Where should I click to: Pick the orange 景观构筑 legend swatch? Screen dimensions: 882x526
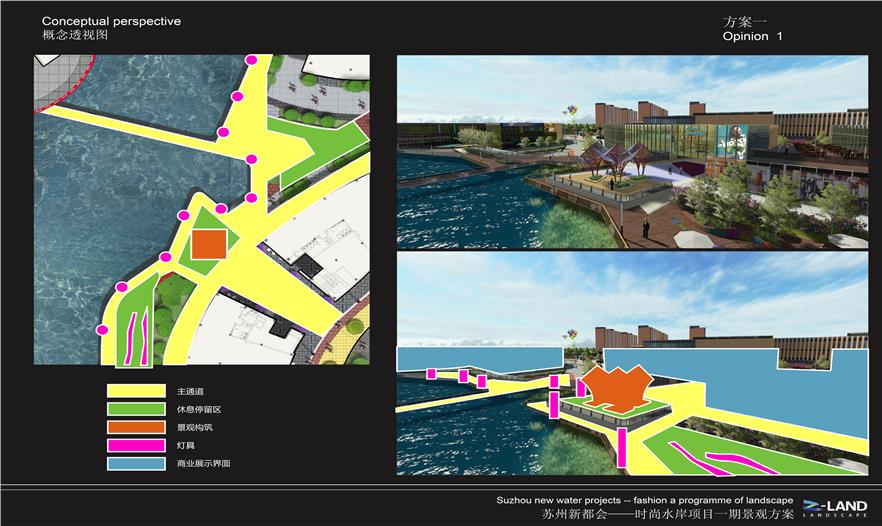[x=136, y=427]
